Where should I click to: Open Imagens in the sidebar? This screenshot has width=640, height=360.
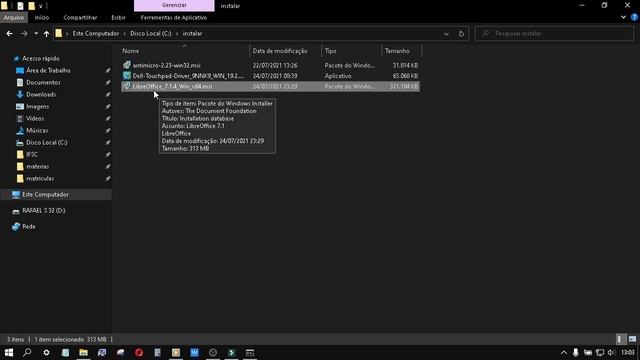point(37,107)
